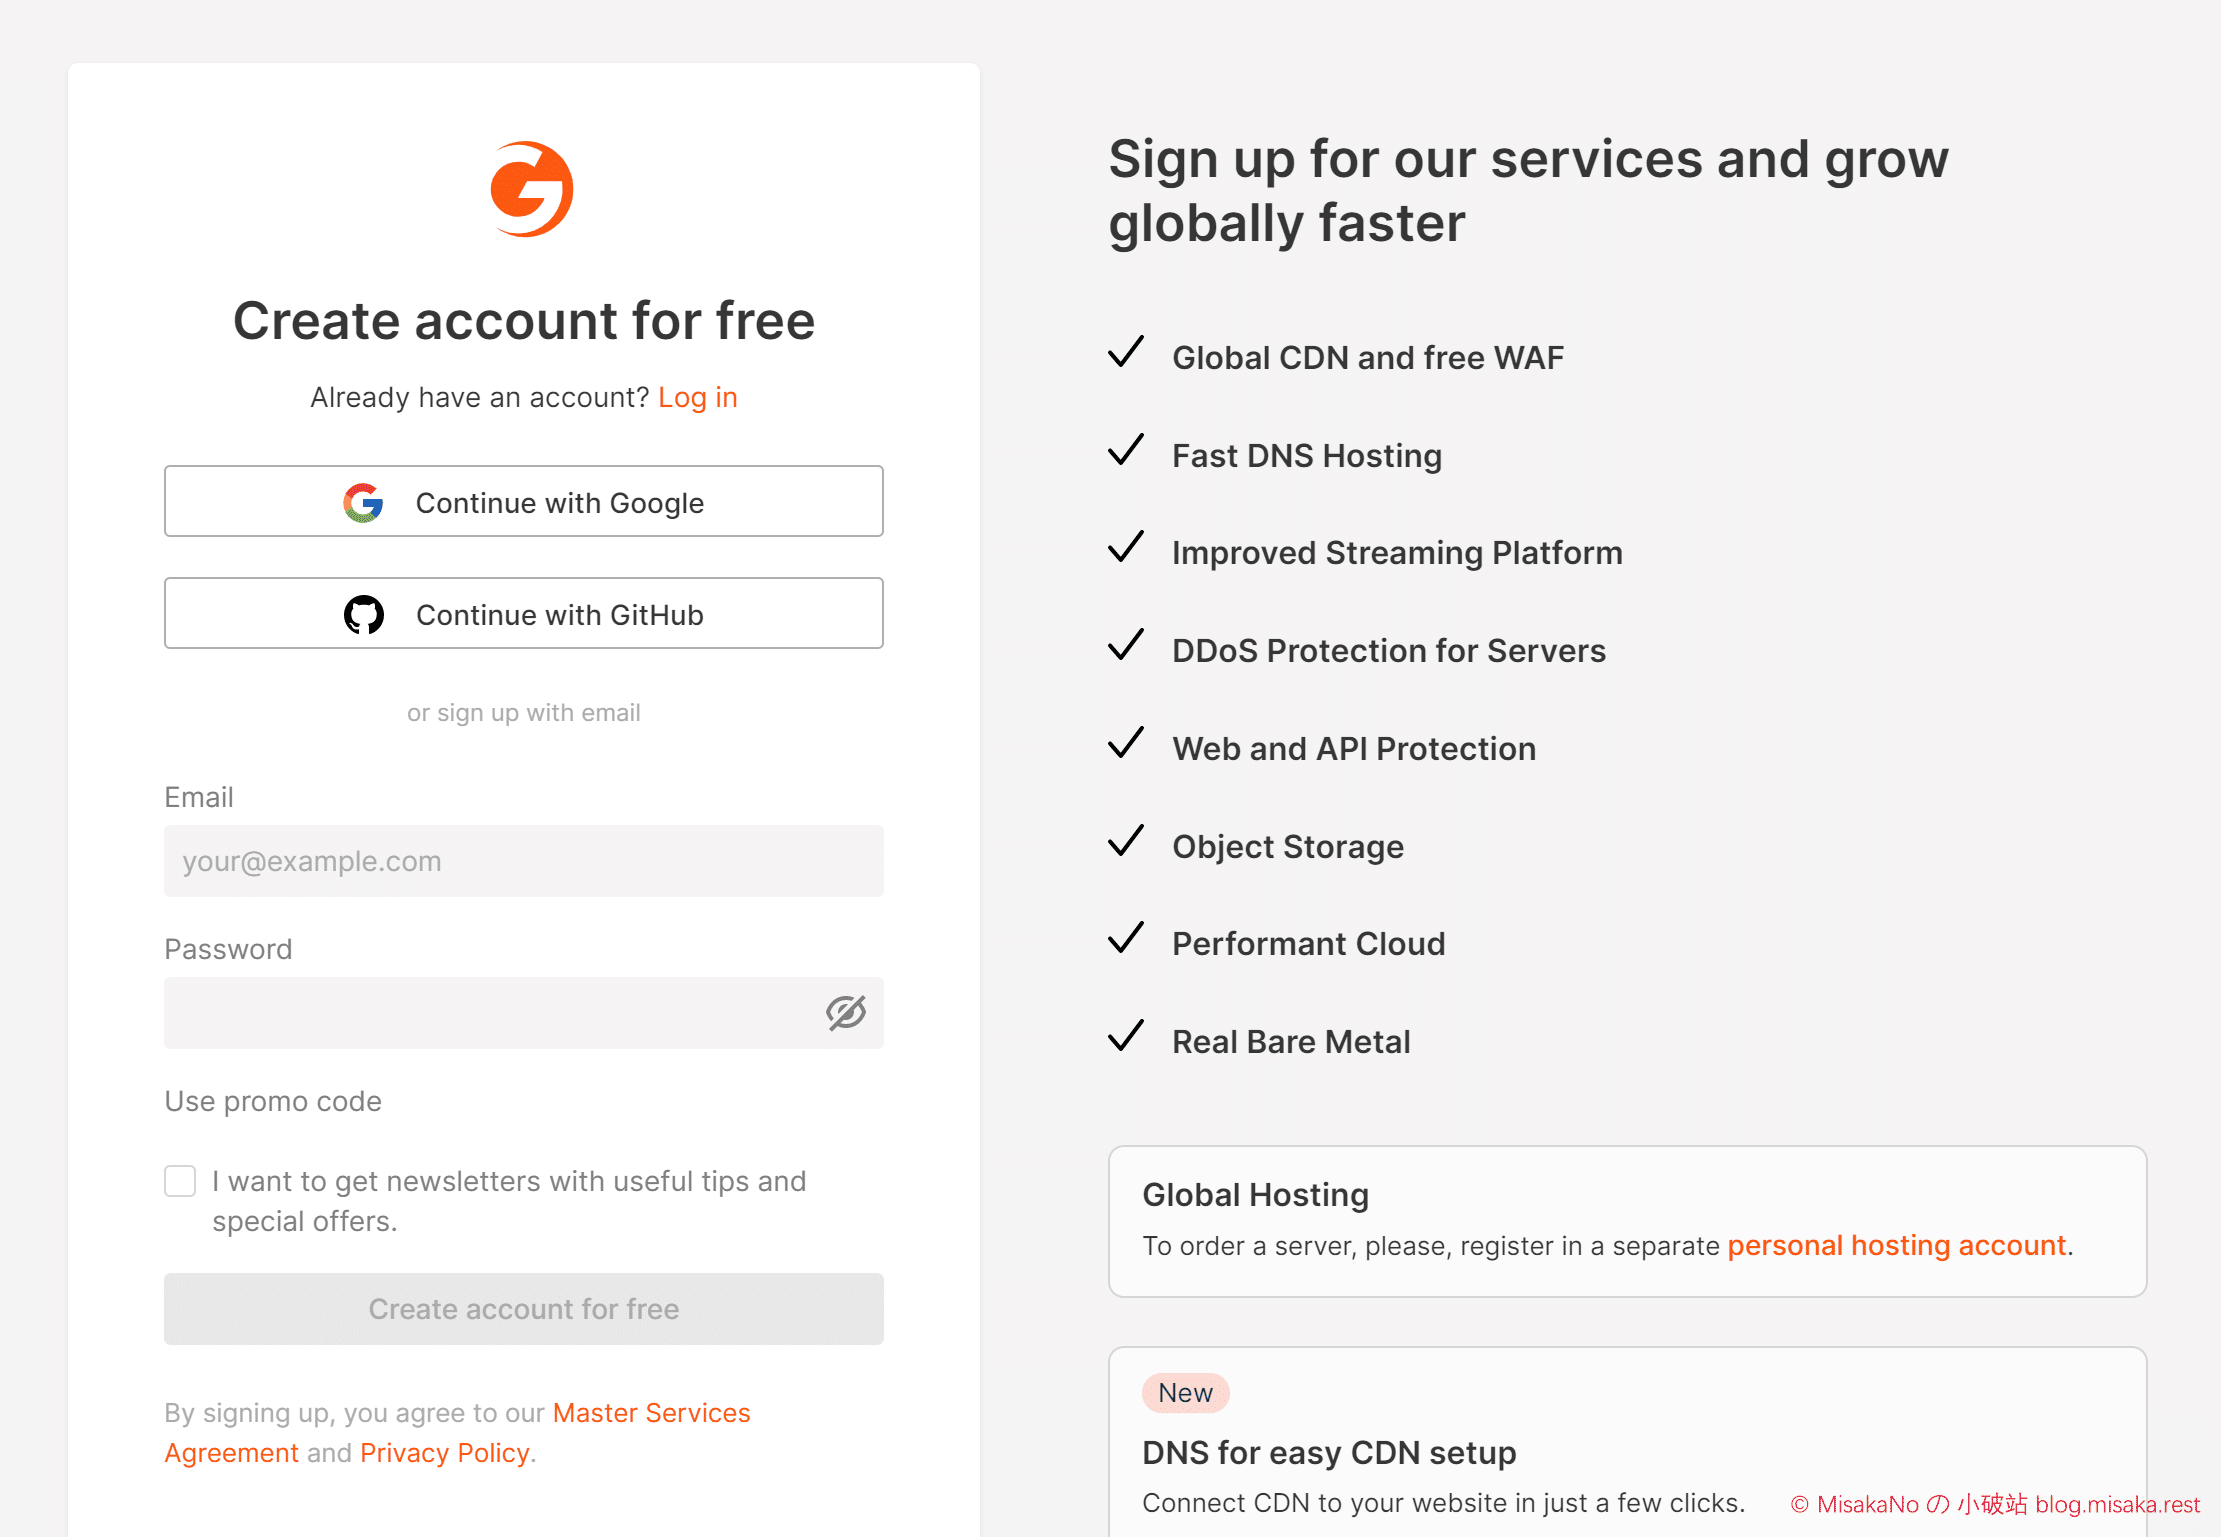Continue with GitHub sign-up

coord(524,613)
